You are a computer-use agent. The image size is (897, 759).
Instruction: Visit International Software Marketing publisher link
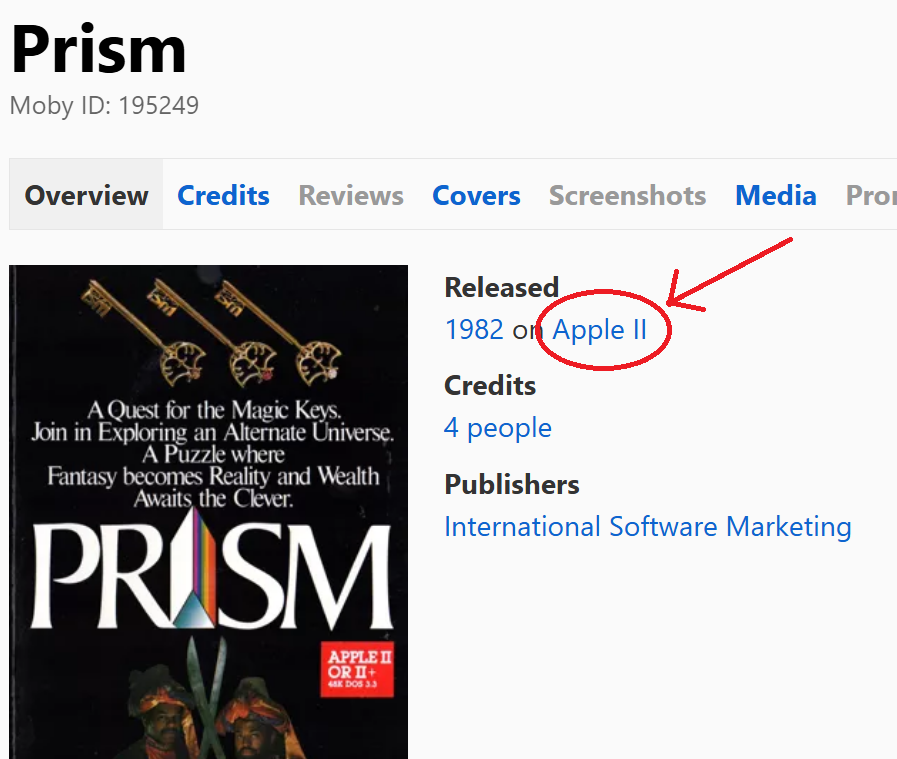(648, 527)
